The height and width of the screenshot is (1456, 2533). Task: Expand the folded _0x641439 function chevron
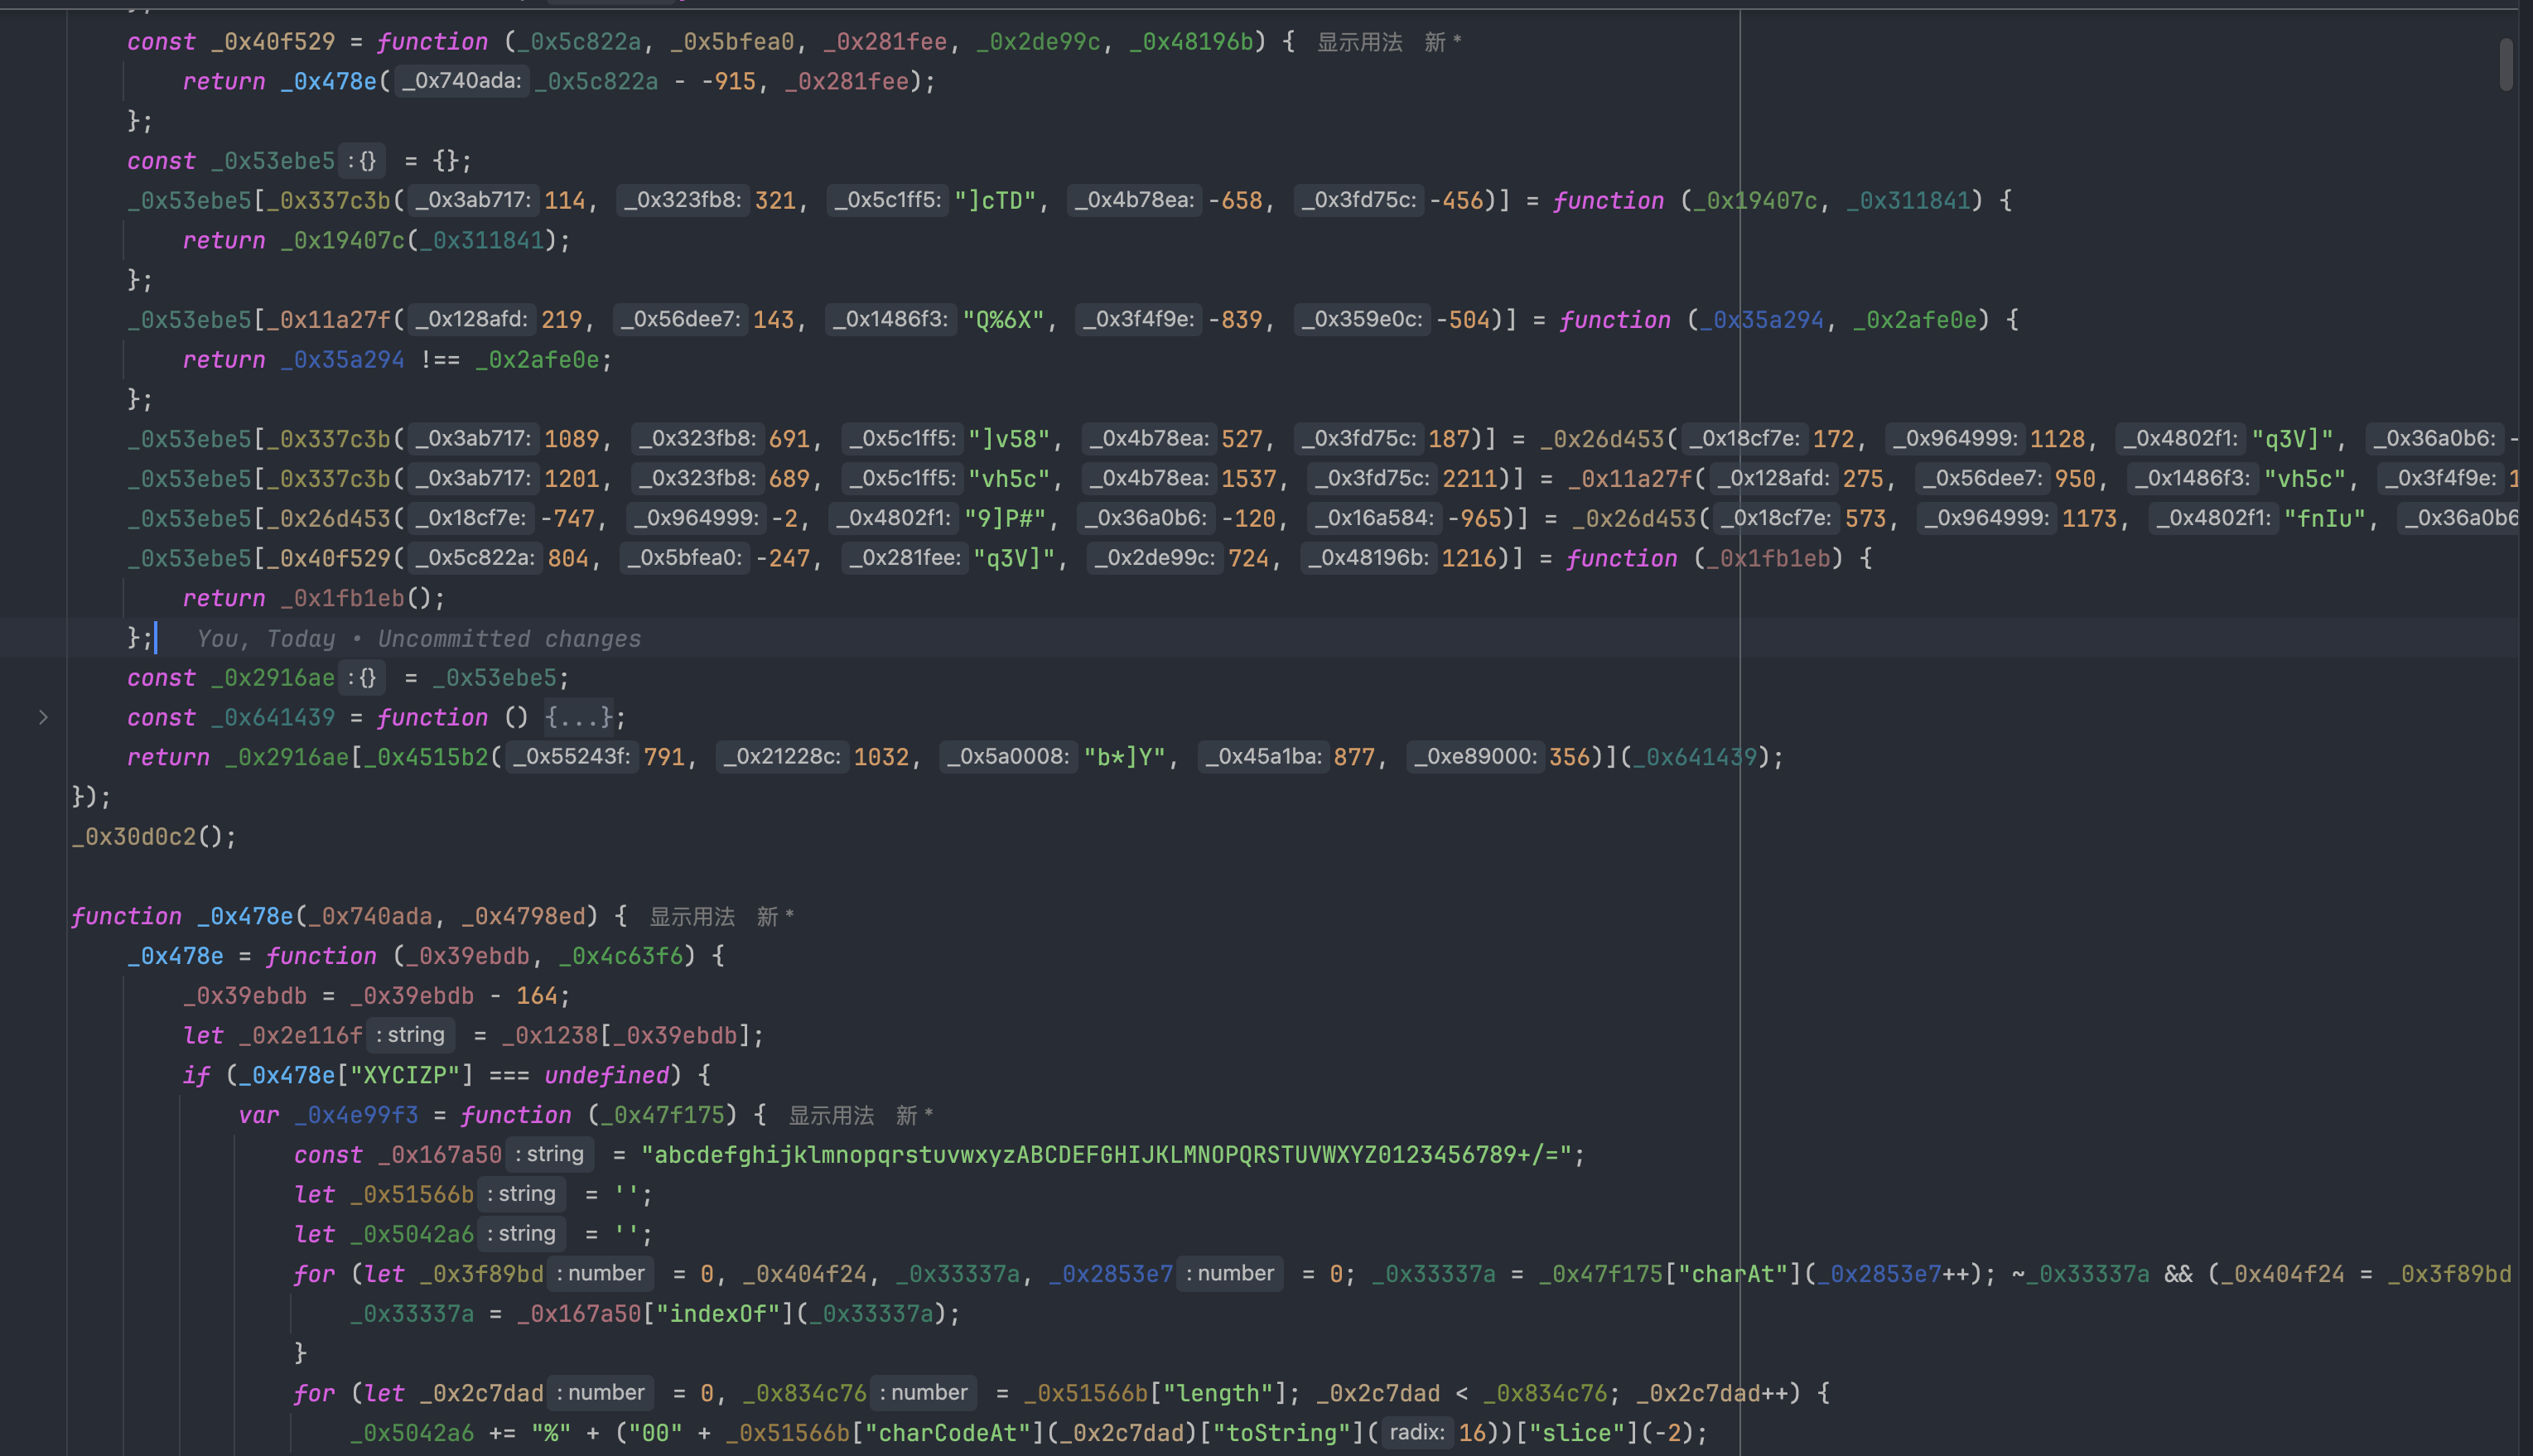(x=43, y=717)
